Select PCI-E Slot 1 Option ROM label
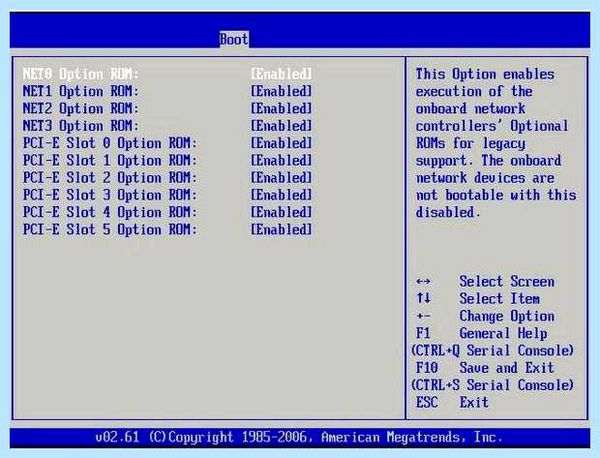 pyautogui.click(x=110, y=160)
